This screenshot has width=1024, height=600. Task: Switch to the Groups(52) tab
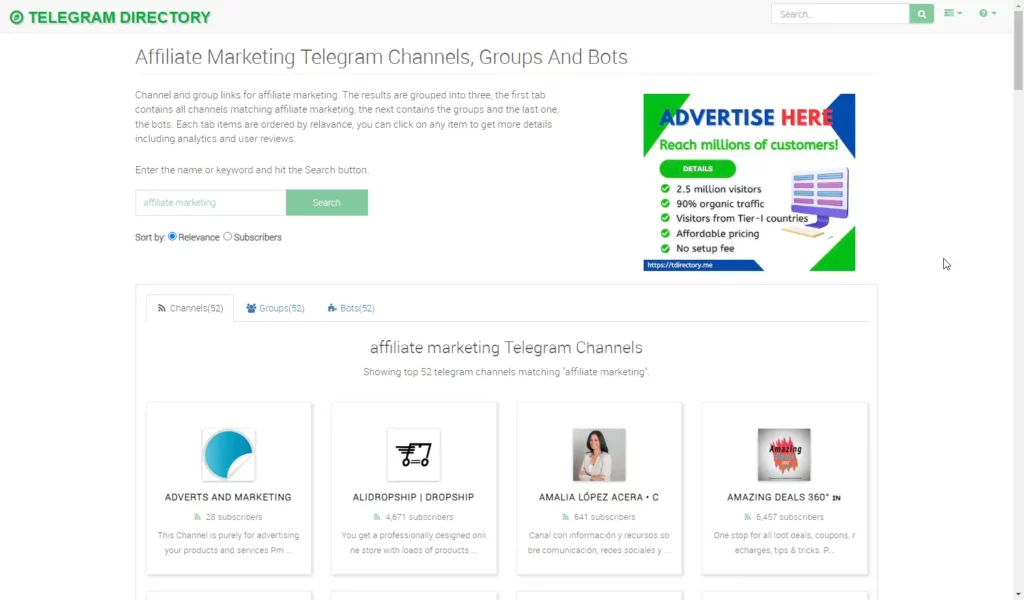(275, 308)
